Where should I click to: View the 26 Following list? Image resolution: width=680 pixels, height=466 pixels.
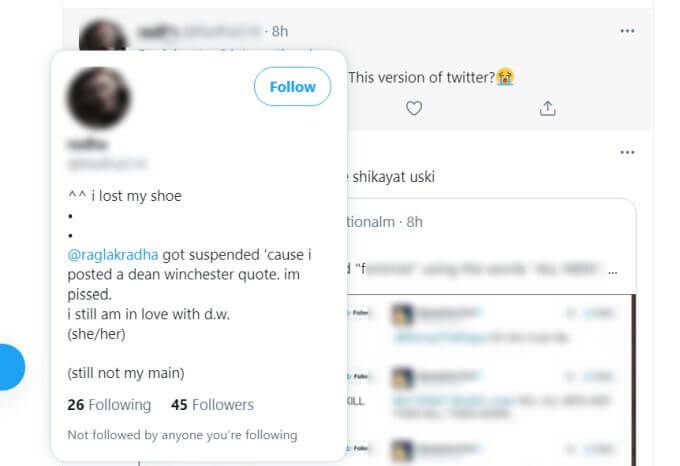[109, 404]
